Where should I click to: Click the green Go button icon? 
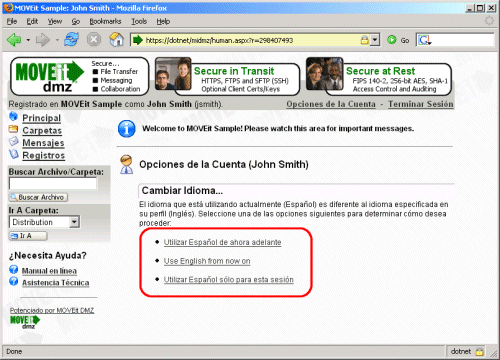392,40
